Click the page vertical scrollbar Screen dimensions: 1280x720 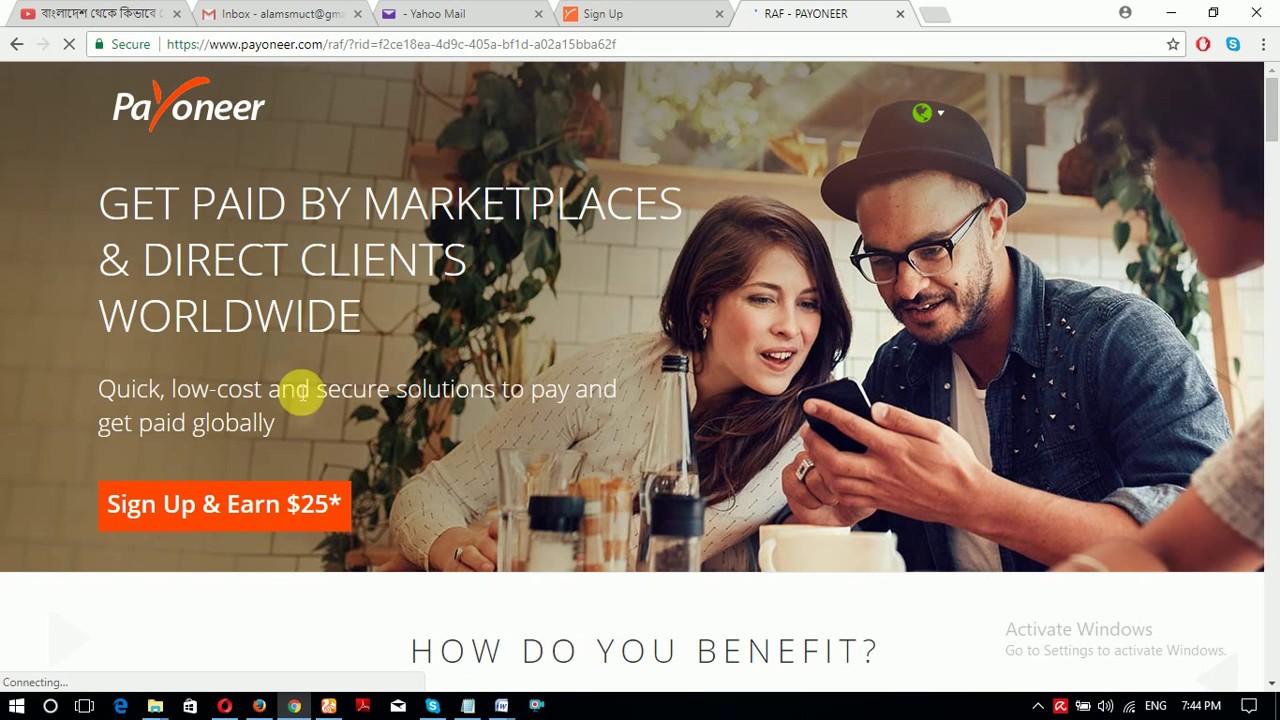pyautogui.click(x=1272, y=375)
